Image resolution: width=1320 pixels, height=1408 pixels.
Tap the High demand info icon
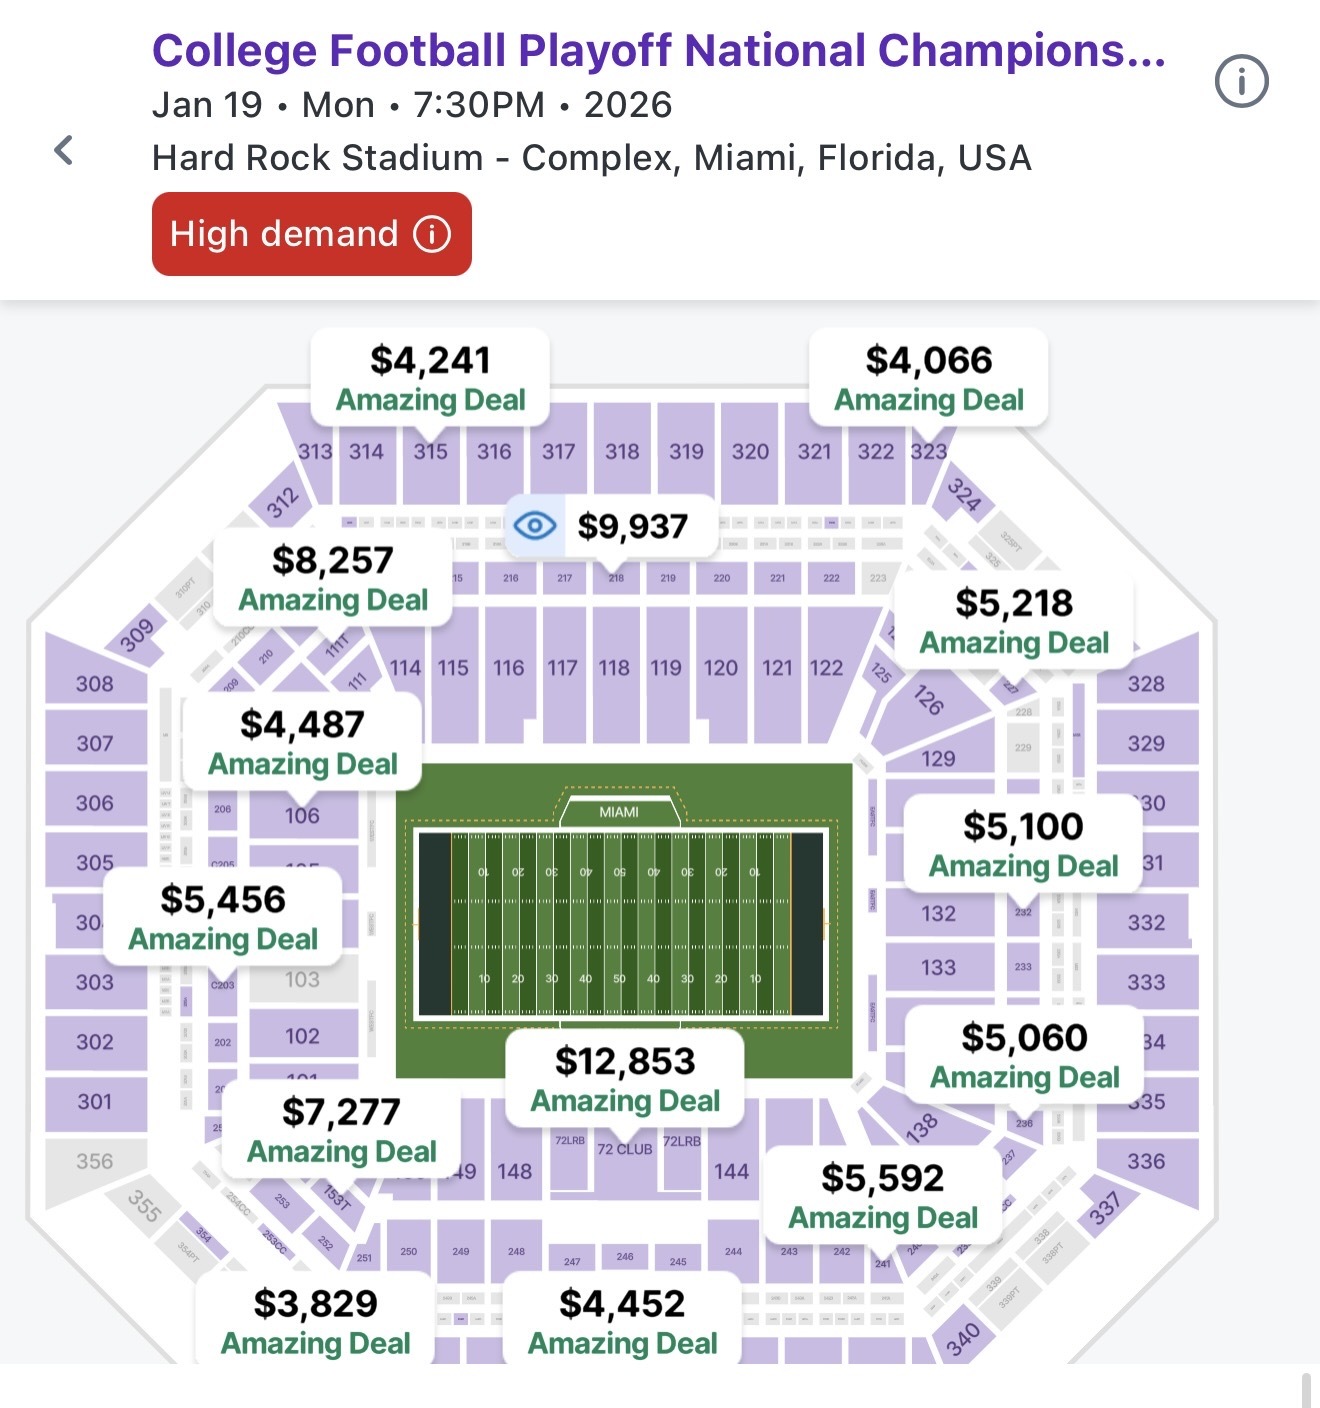click(x=432, y=234)
